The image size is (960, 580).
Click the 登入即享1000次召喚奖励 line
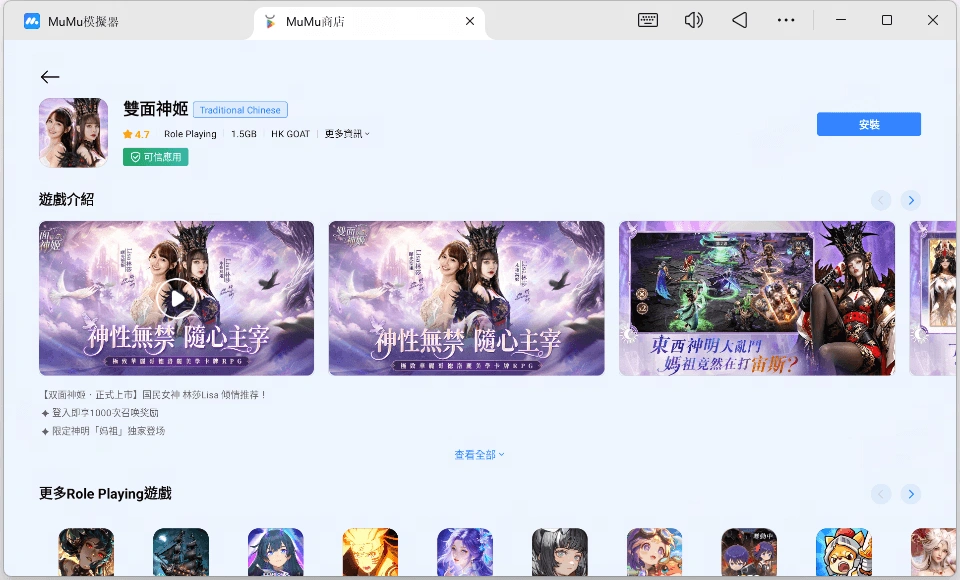(100, 413)
